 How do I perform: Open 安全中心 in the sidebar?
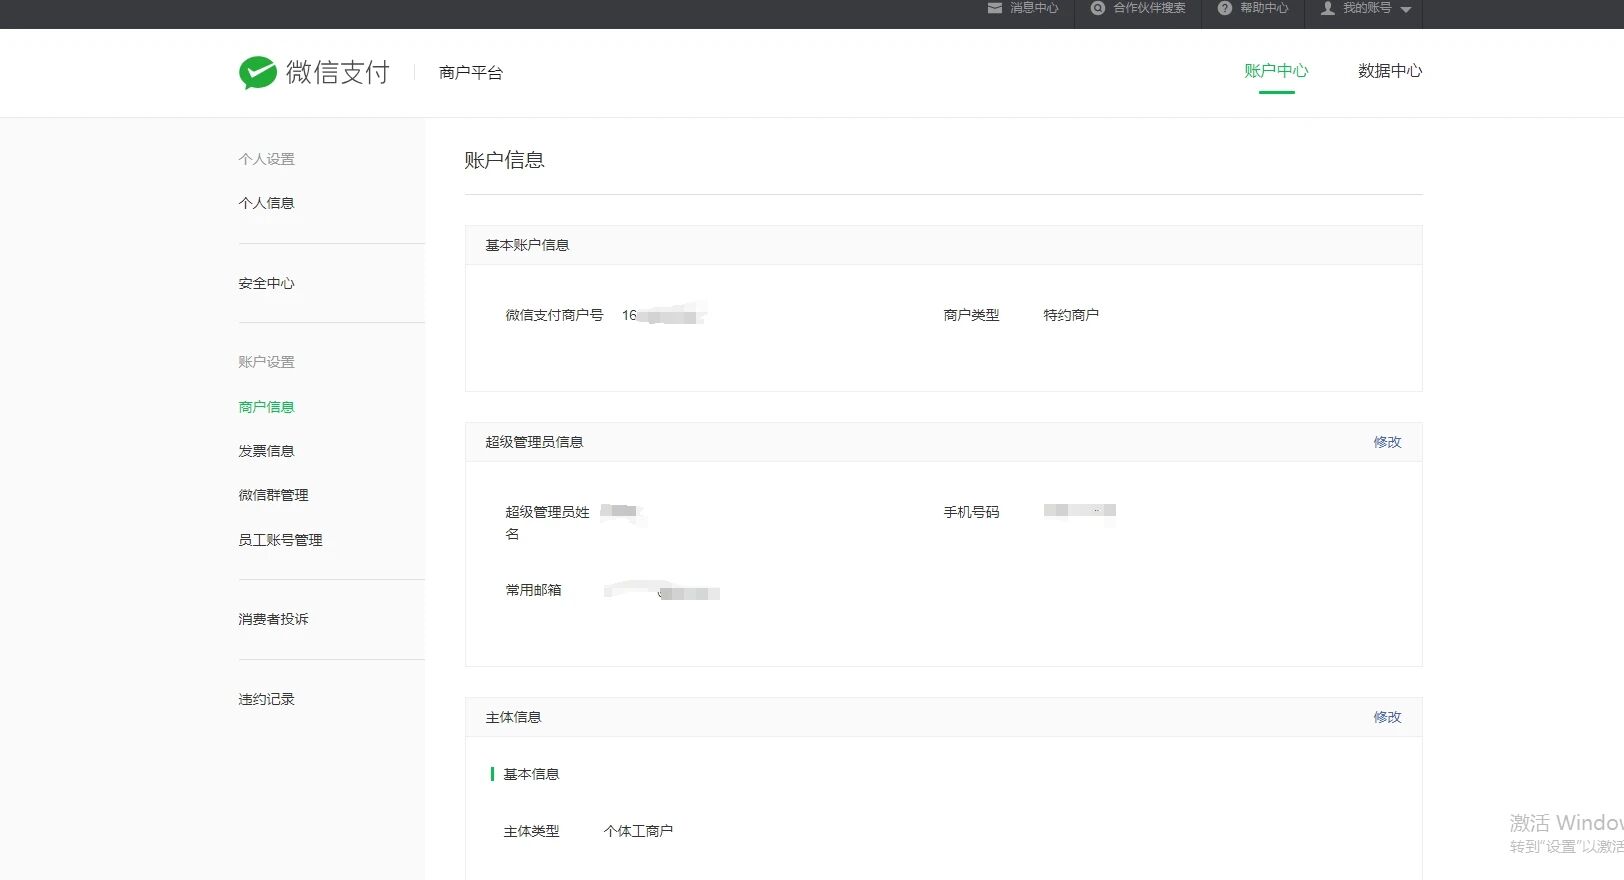click(266, 283)
